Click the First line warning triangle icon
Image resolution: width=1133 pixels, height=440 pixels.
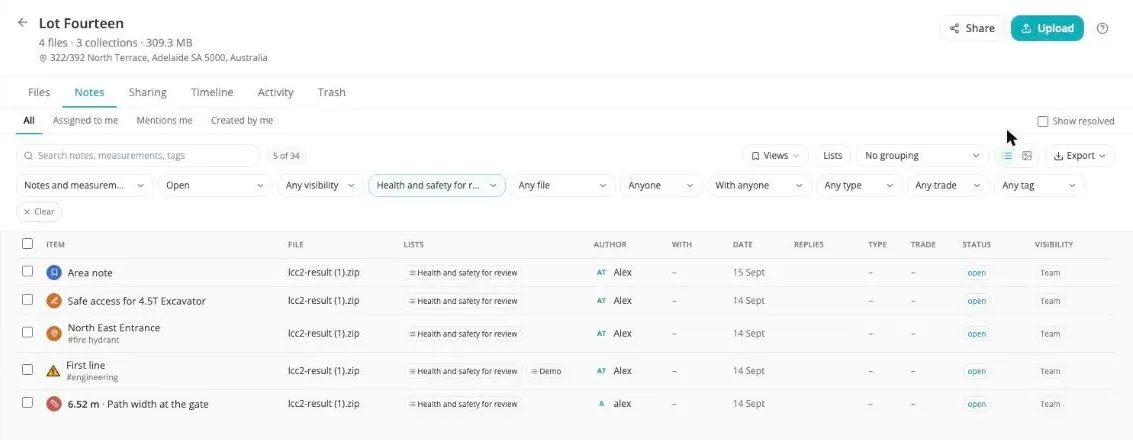53,371
